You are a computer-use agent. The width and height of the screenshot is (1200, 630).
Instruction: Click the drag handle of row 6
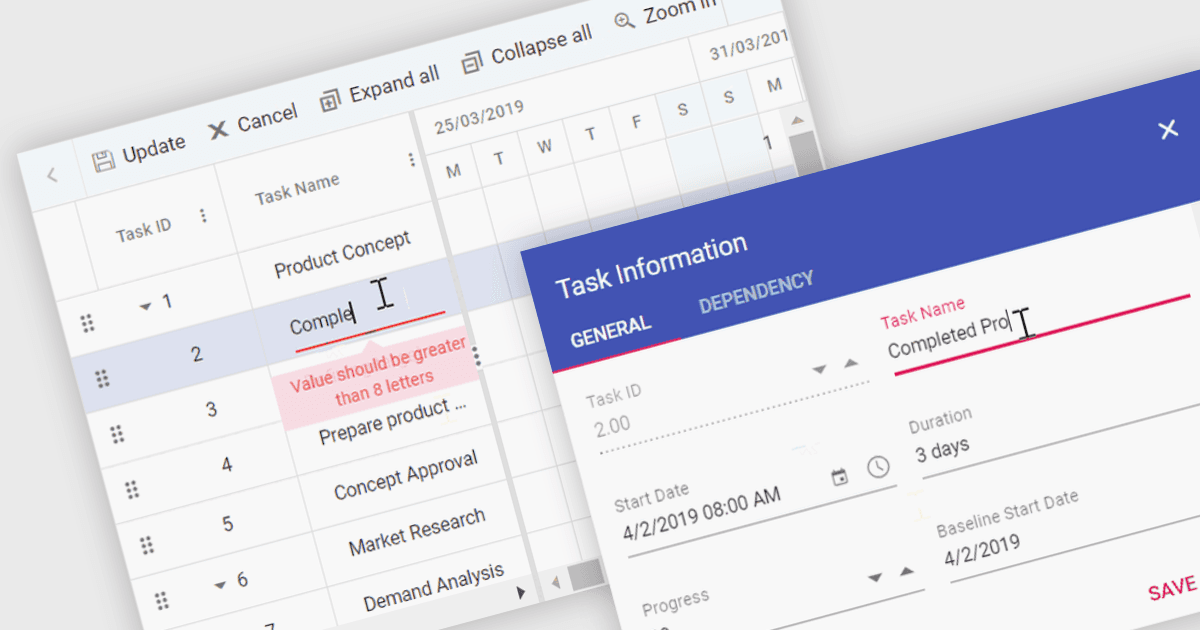tap(162, 600)
